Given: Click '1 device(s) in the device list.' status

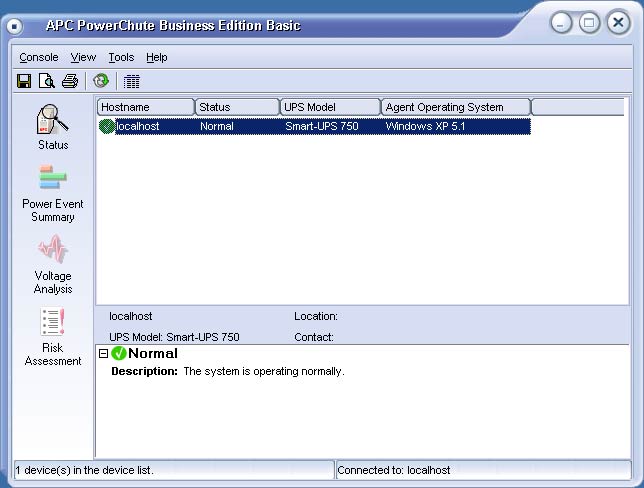Looking at the screenshot, I should point(85,470).
